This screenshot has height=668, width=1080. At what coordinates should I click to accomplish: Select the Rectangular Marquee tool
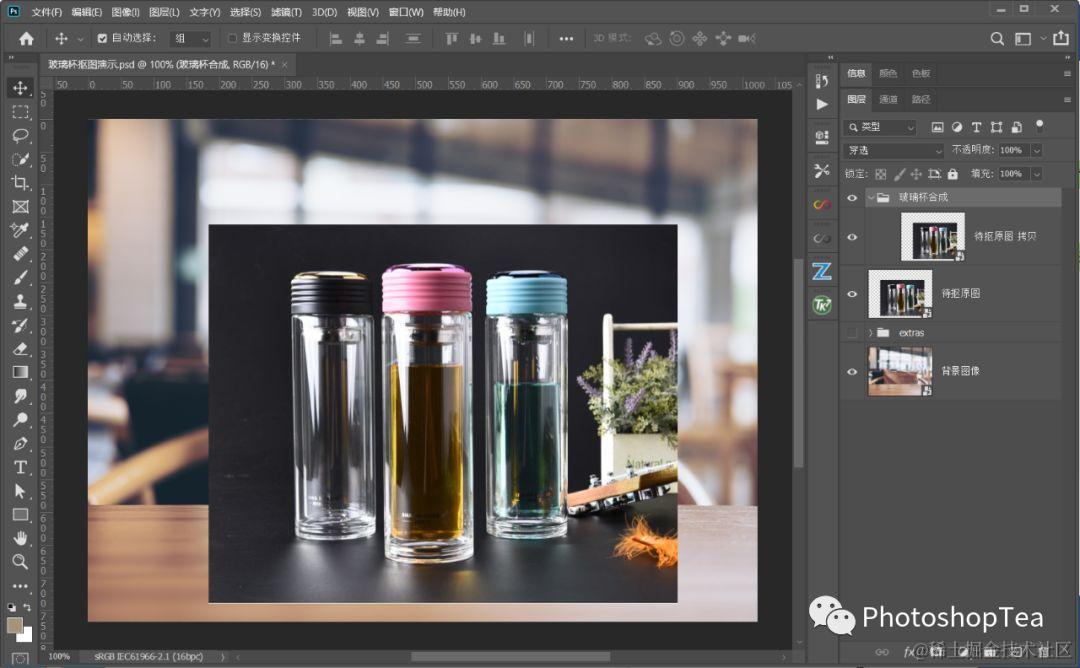click(x=20, y=112)
